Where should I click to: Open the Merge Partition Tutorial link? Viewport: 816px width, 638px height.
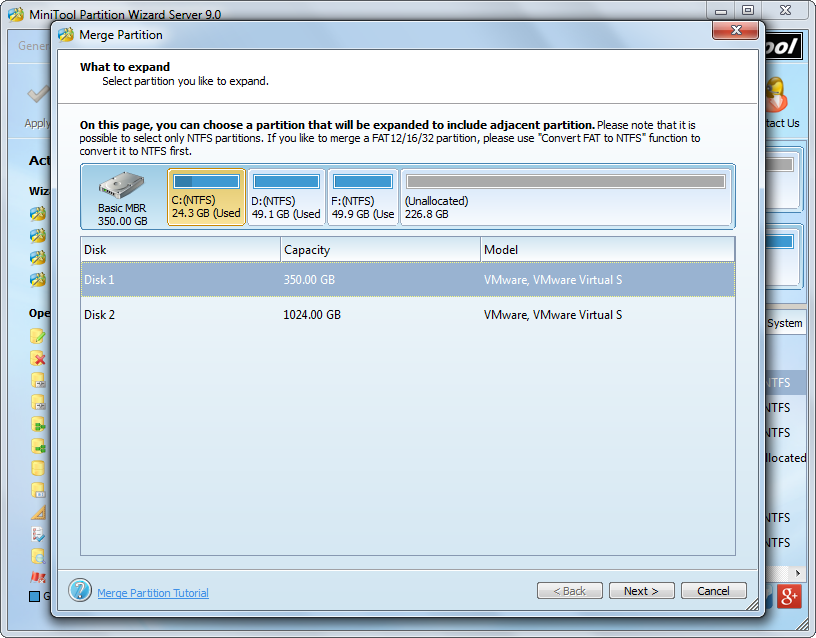153,593
